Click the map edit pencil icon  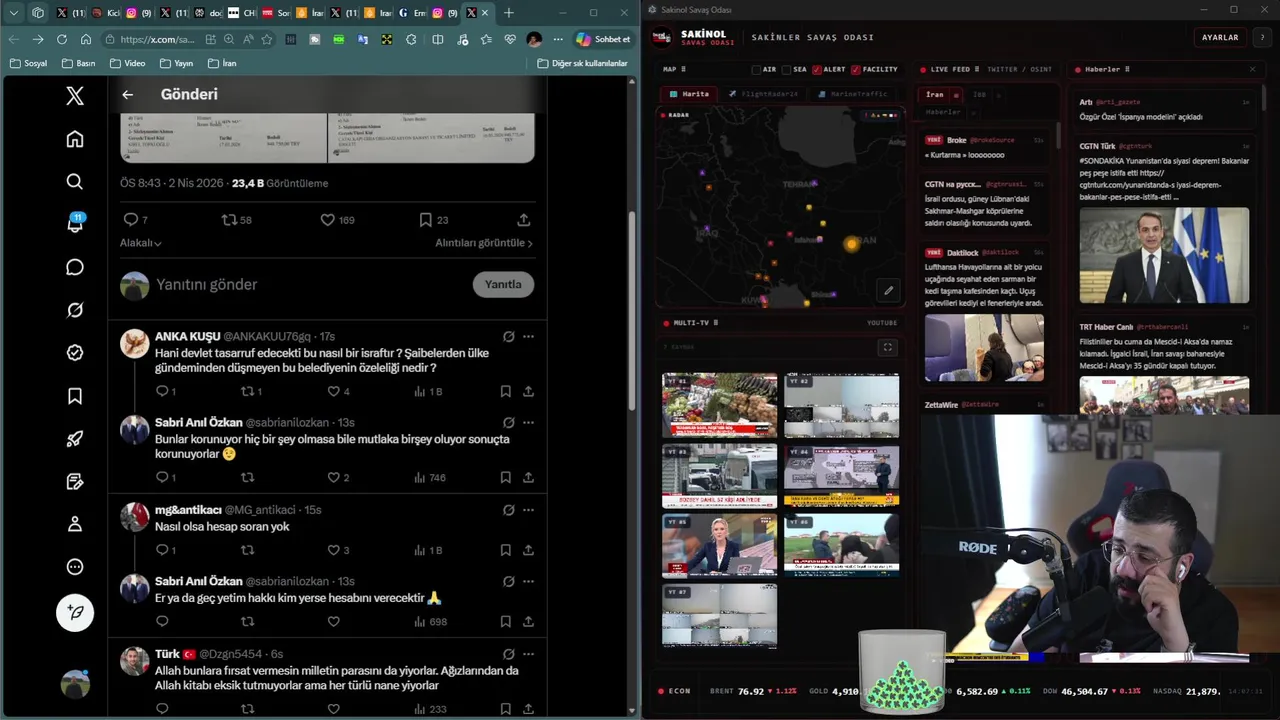[888, 291]
